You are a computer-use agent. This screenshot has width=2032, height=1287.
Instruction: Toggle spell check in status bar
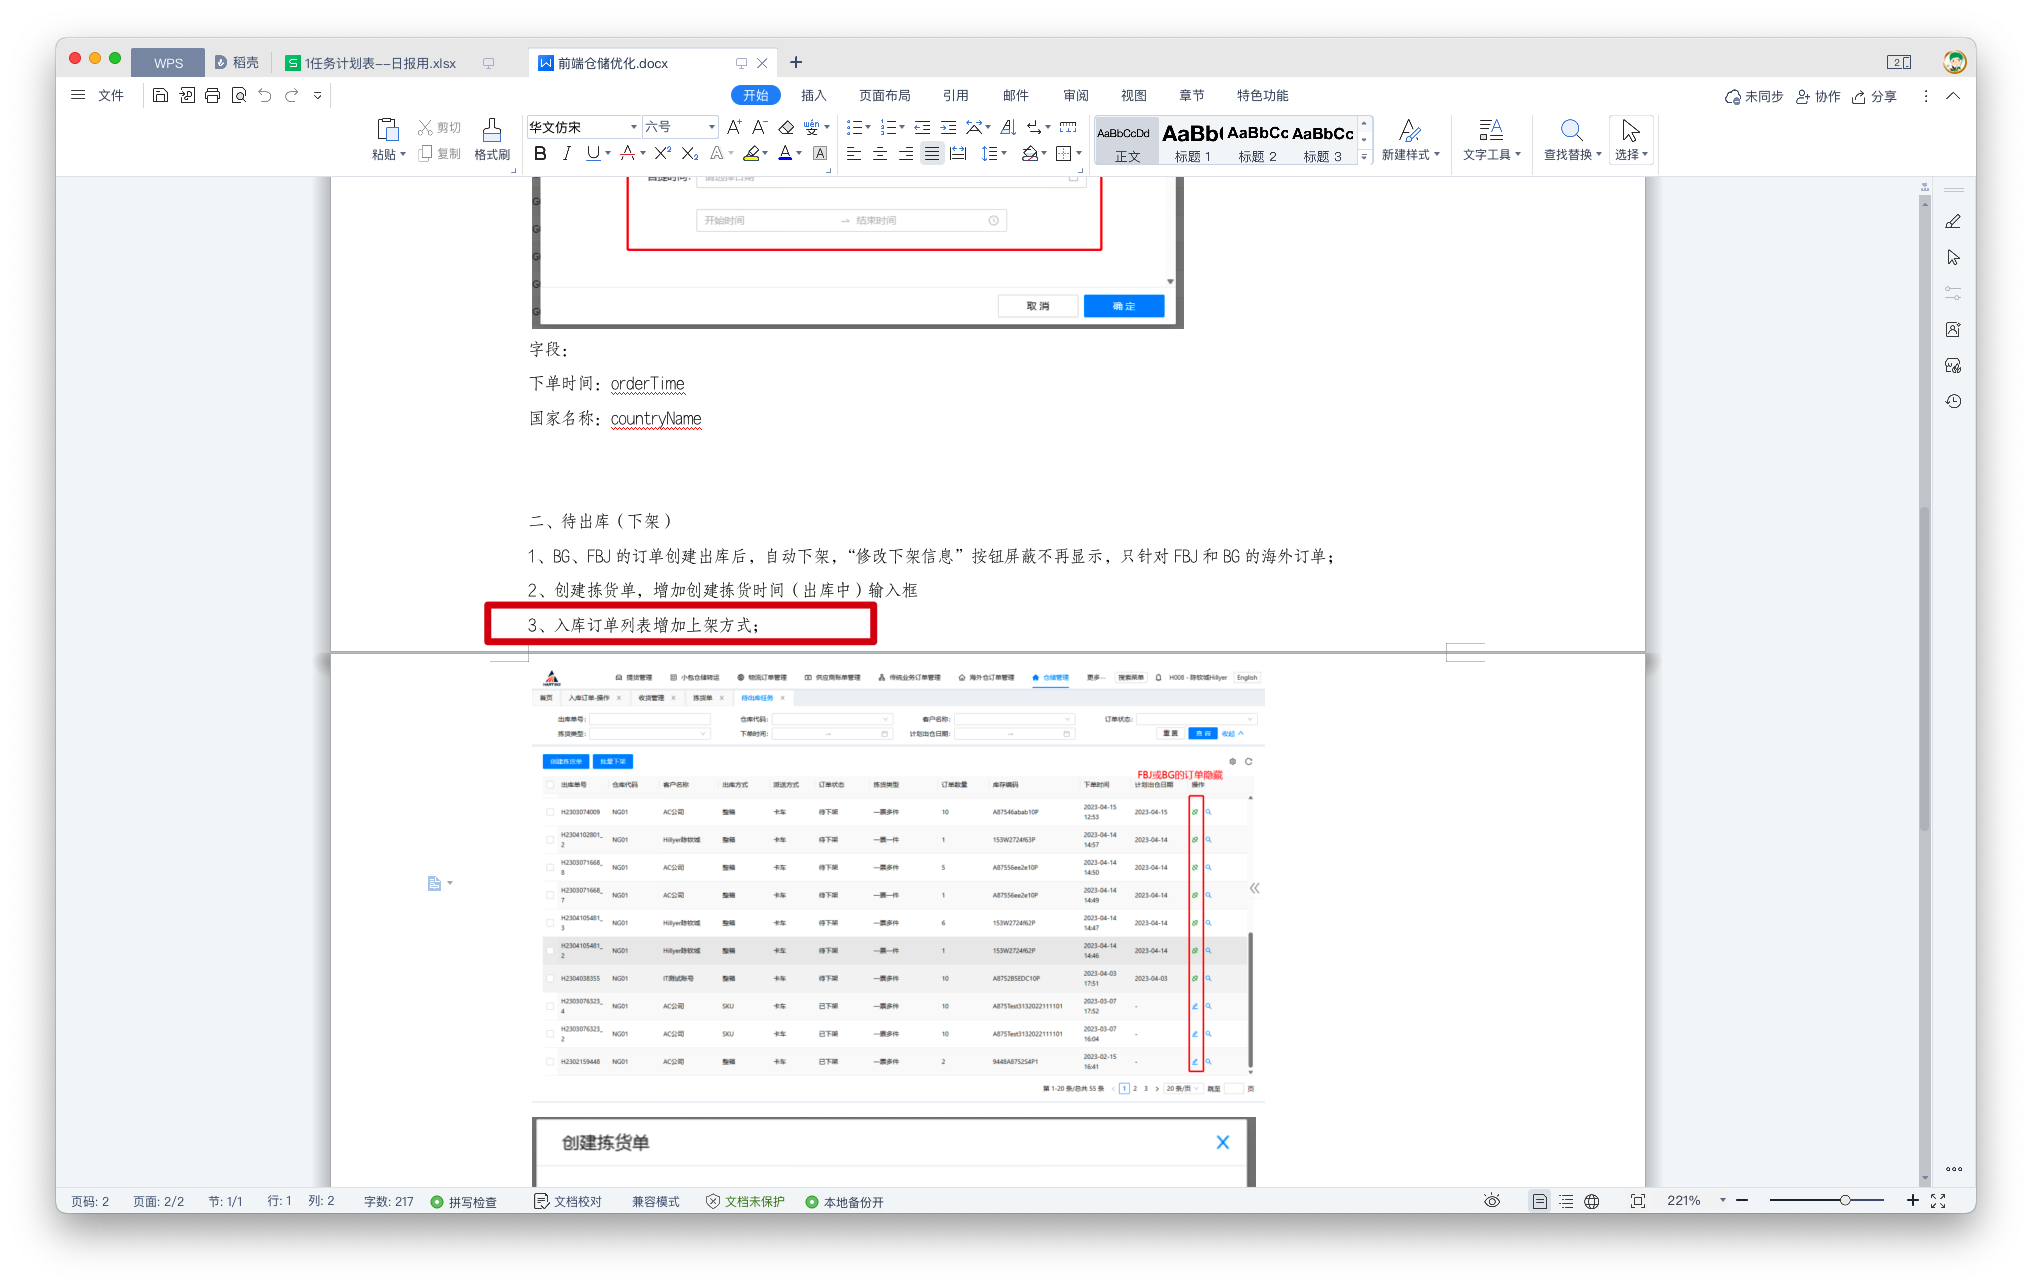463,1201
